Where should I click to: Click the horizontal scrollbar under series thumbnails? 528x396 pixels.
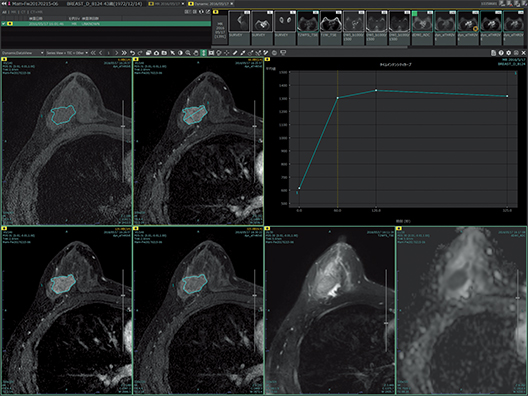(x=310, y=47)
